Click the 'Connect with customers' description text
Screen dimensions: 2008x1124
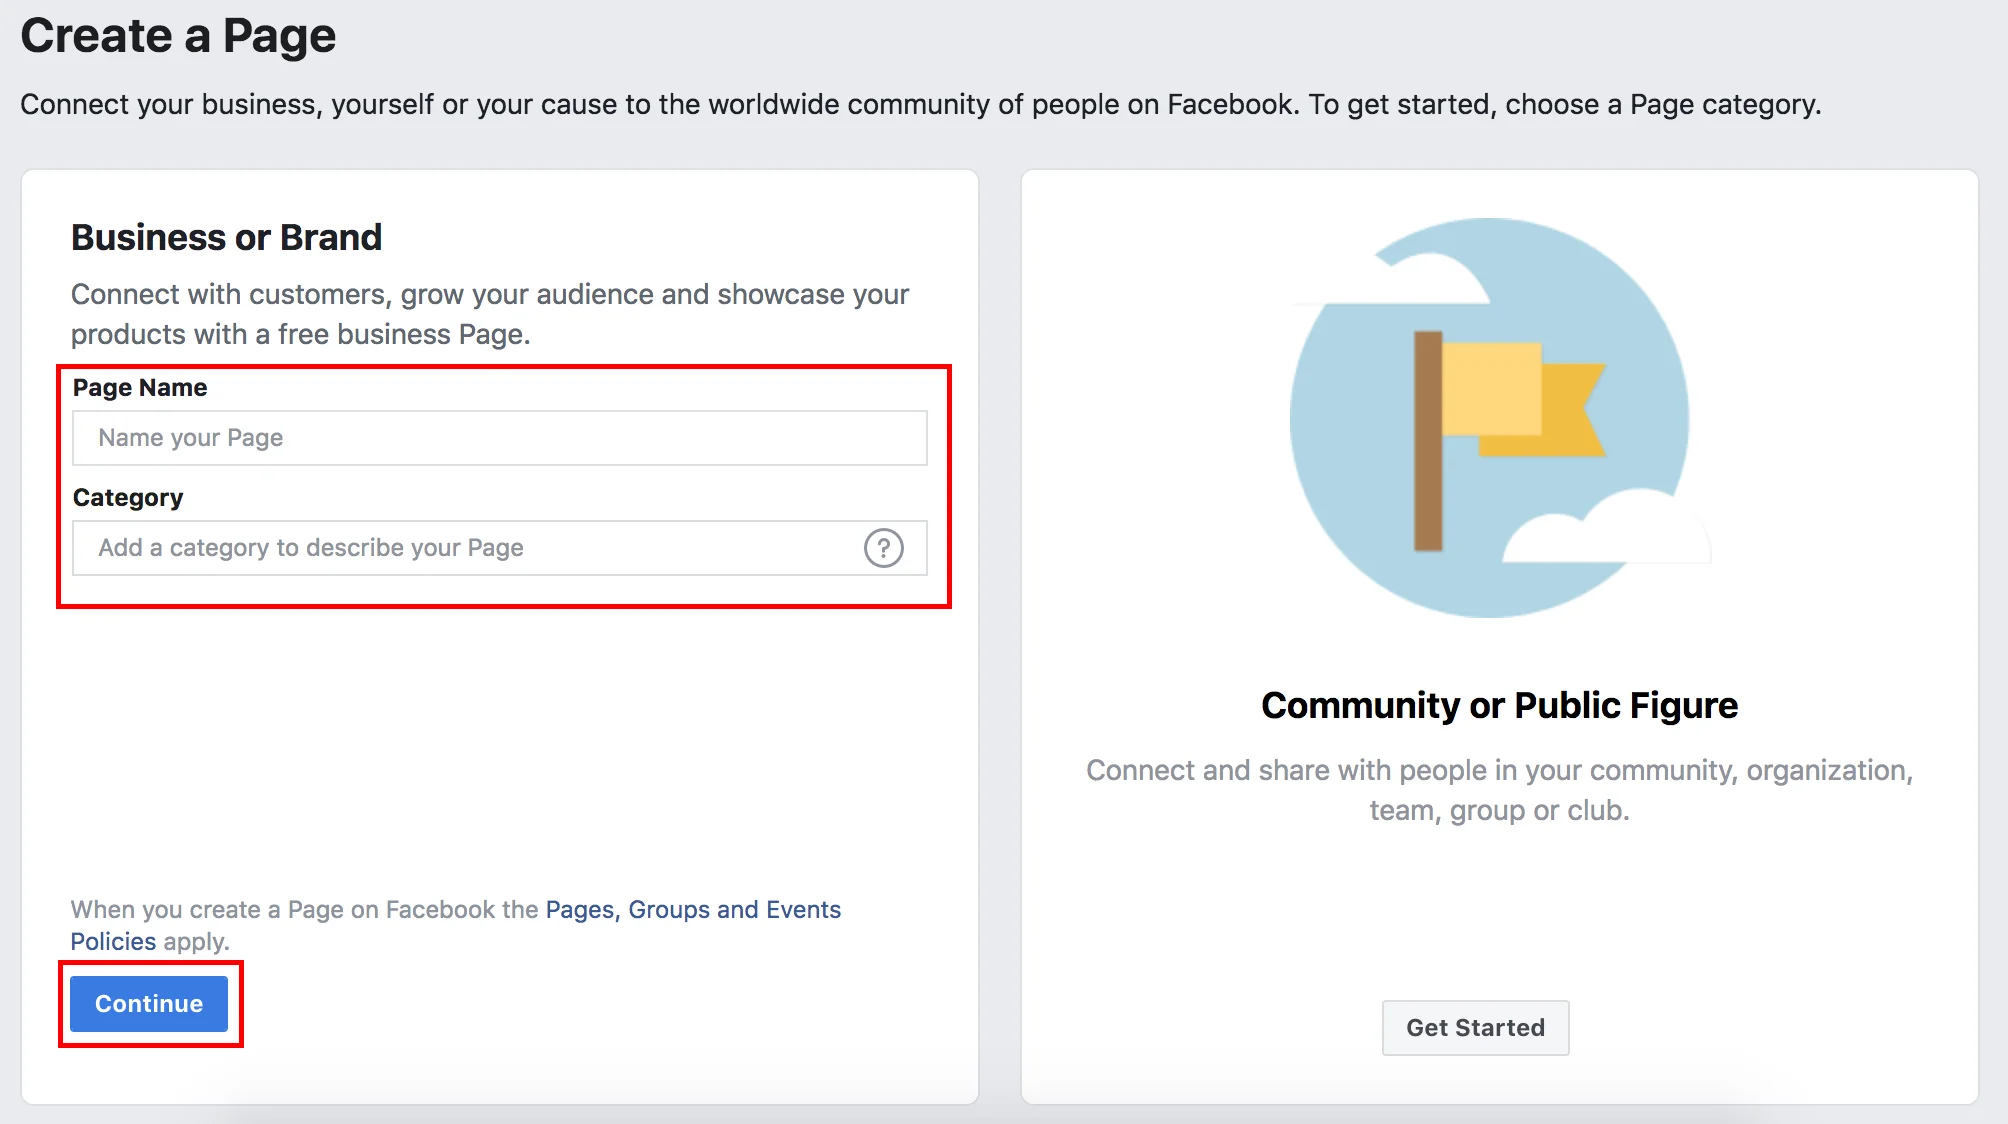490,314
